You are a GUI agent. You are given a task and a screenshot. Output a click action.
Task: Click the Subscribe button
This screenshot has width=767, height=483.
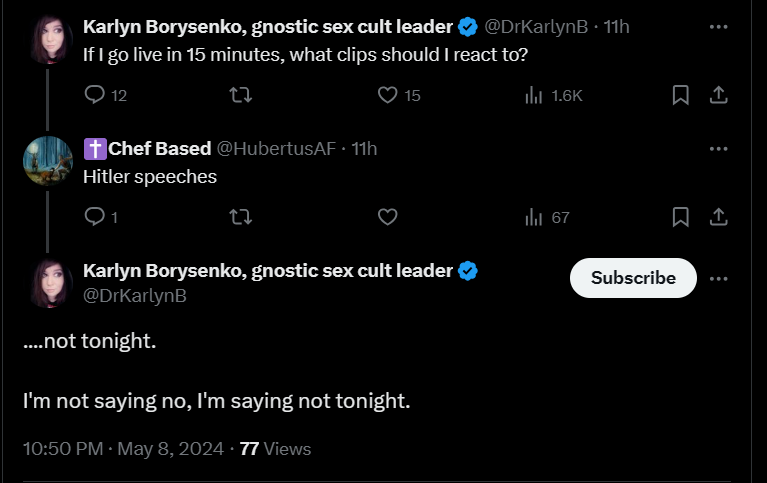[633, 278]
